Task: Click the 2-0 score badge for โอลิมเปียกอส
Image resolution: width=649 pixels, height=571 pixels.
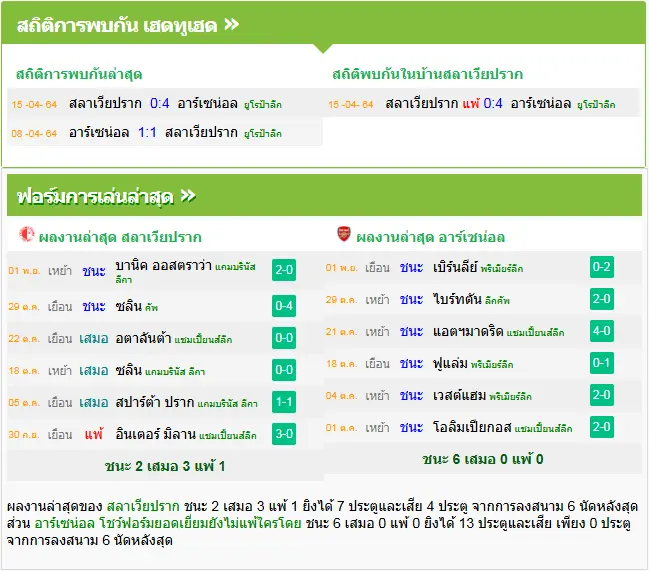Action: pyautogui.click(x=602, y=427)
